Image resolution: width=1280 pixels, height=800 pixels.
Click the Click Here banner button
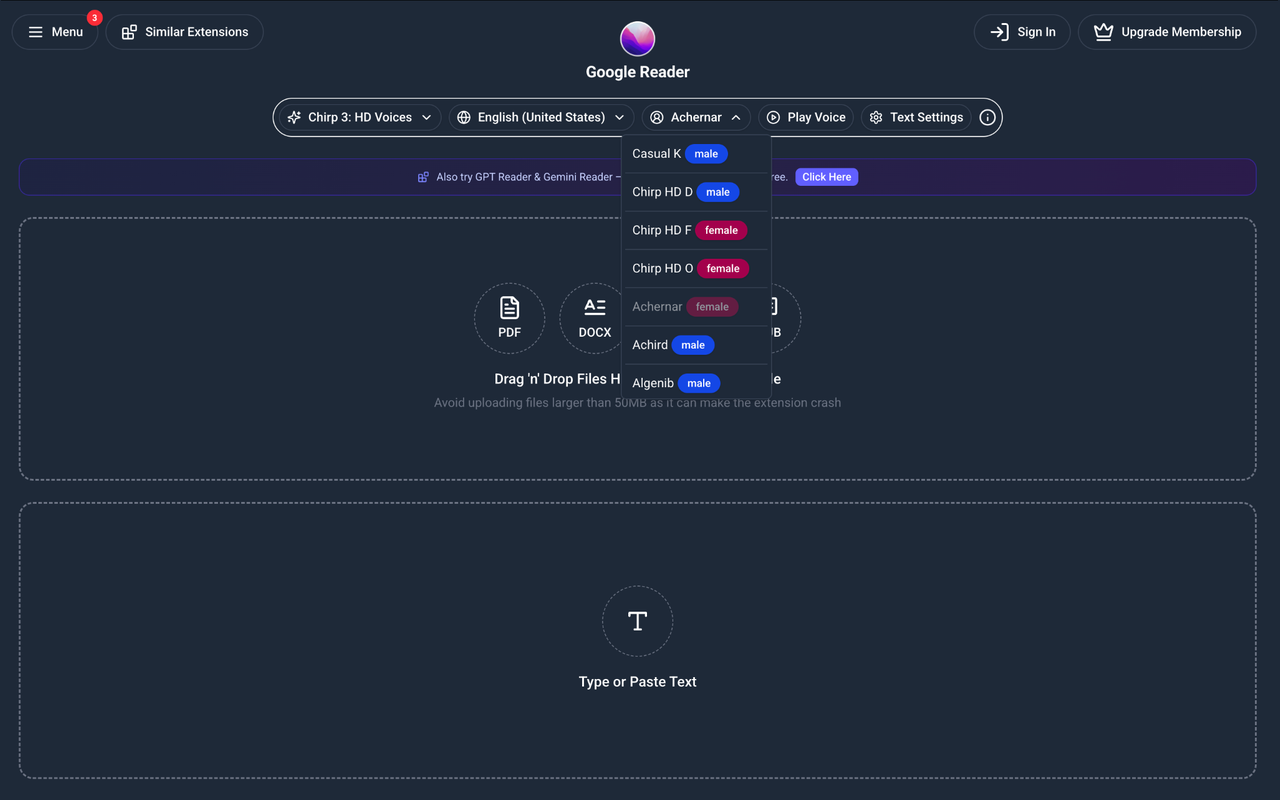(827, 177)
